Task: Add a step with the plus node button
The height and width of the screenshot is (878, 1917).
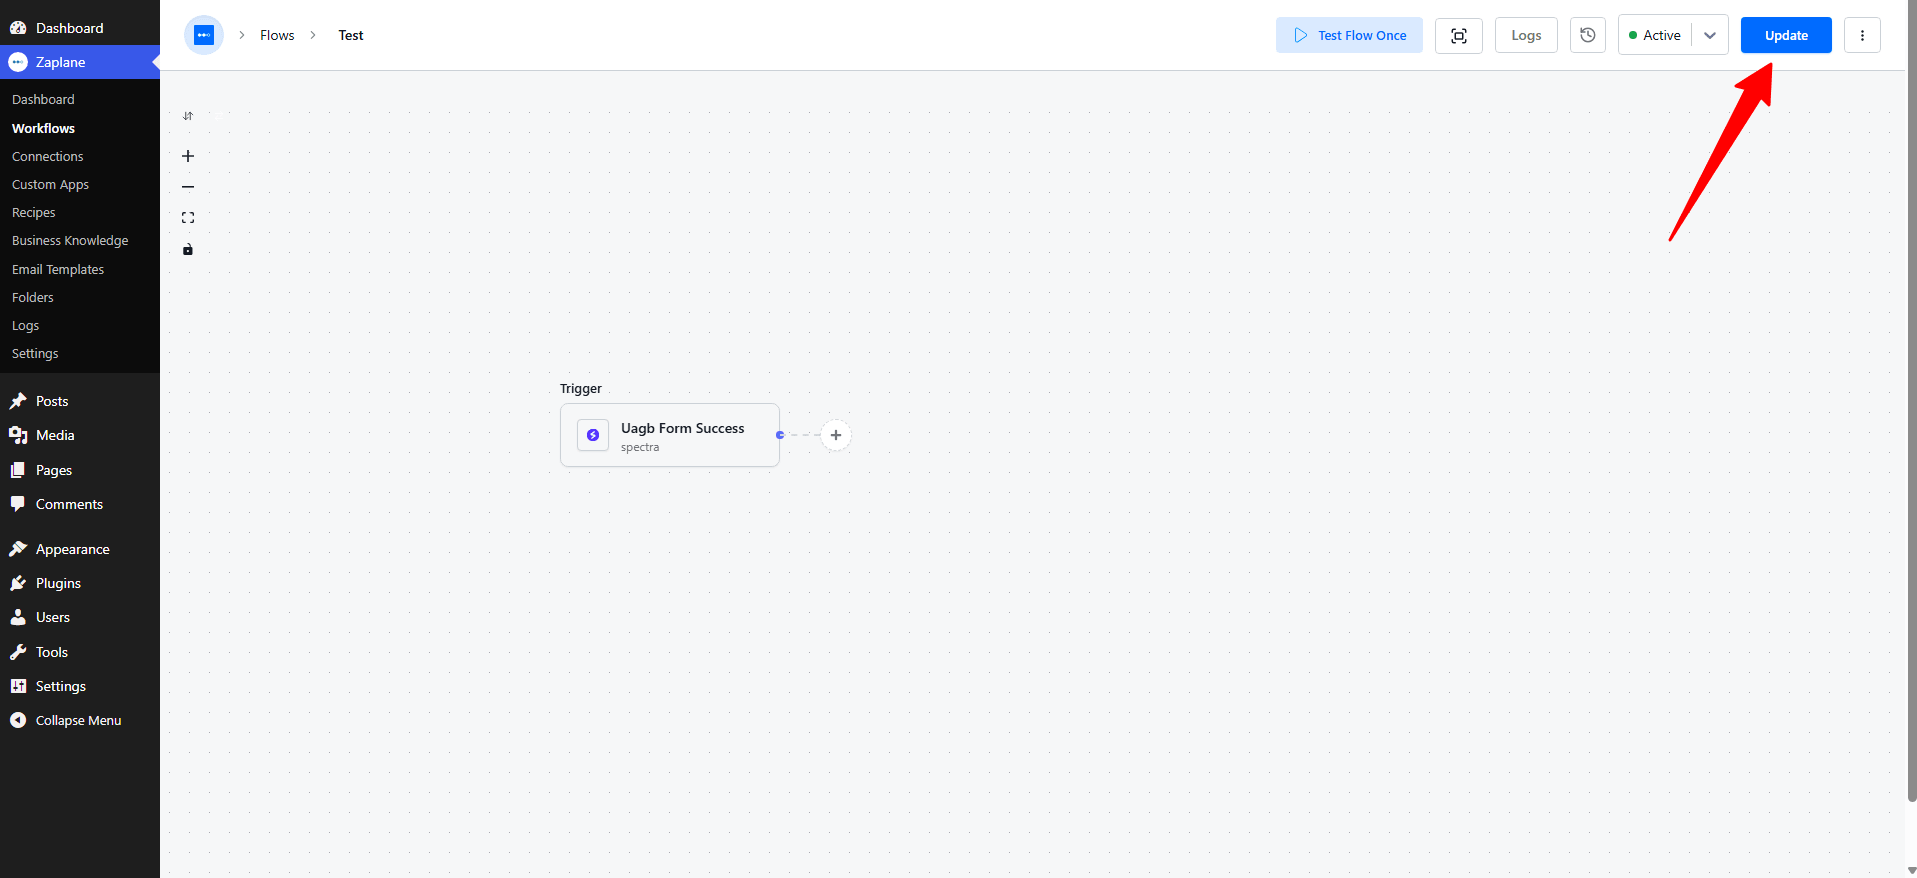Action: [x=836, y=435]
